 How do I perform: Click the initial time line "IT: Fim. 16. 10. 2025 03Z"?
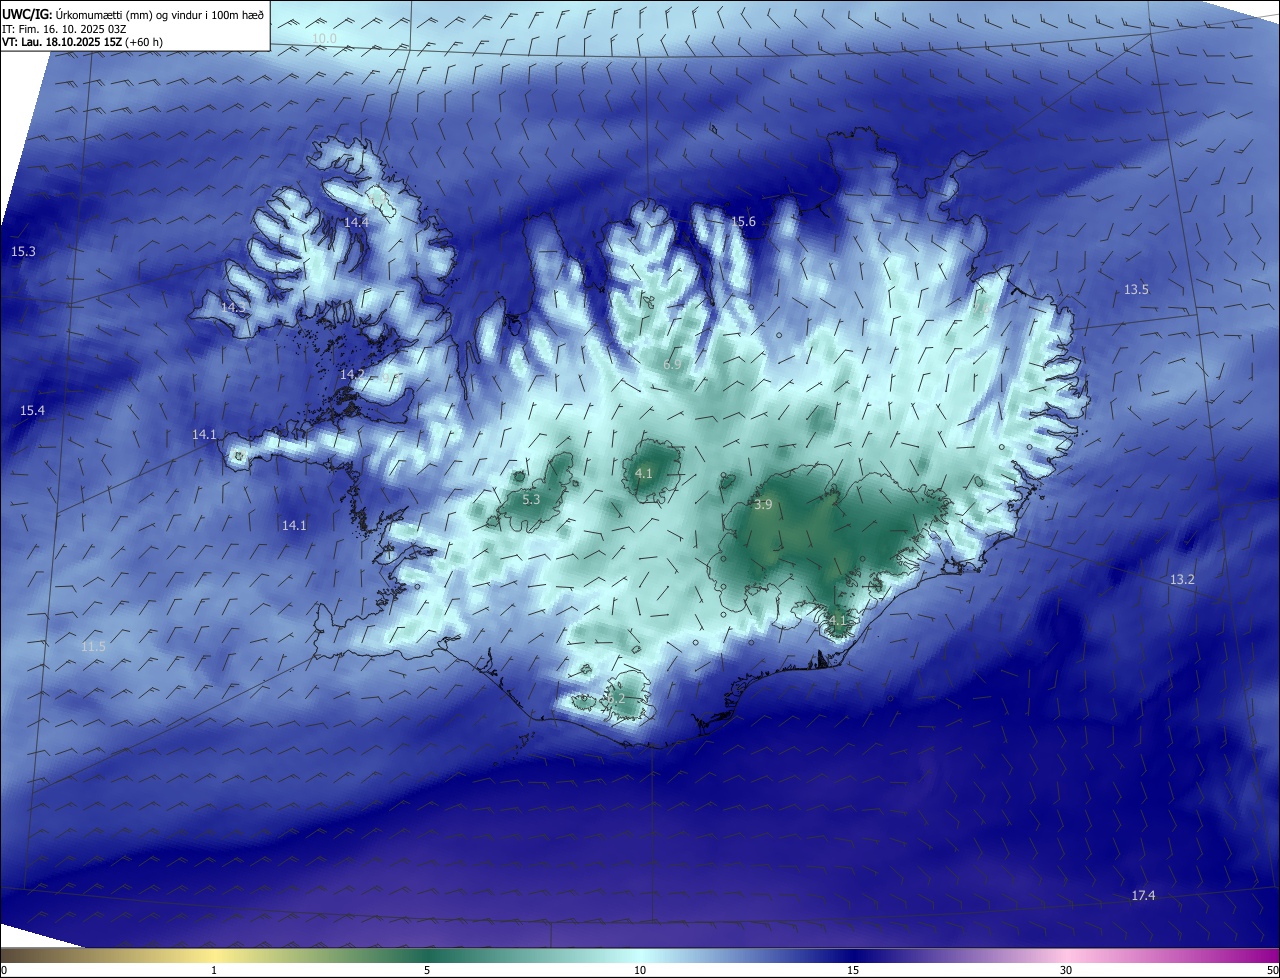(64, 29)
